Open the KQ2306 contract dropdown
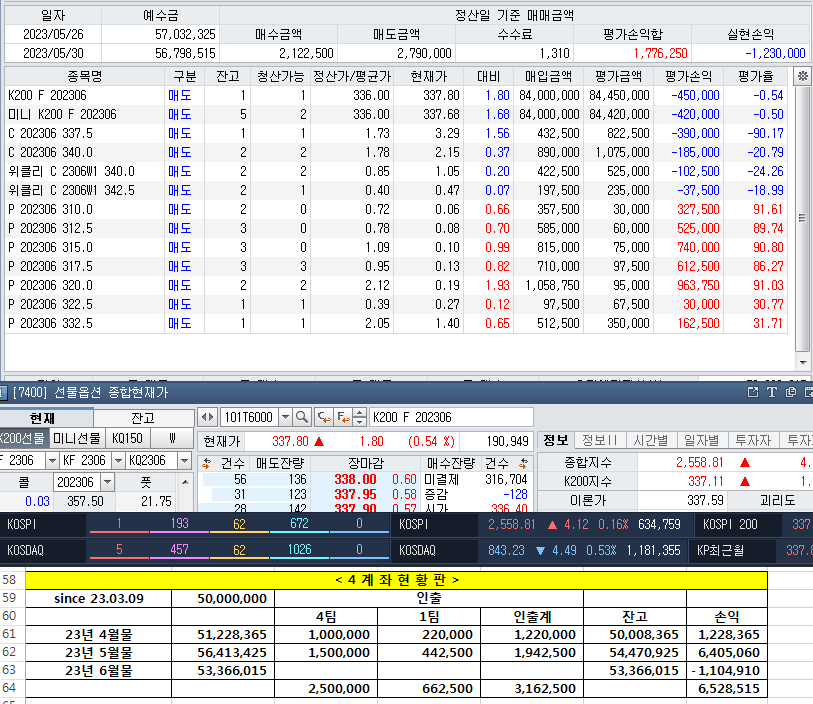Viewport: 813px width, 704px height. coord(183,460)
